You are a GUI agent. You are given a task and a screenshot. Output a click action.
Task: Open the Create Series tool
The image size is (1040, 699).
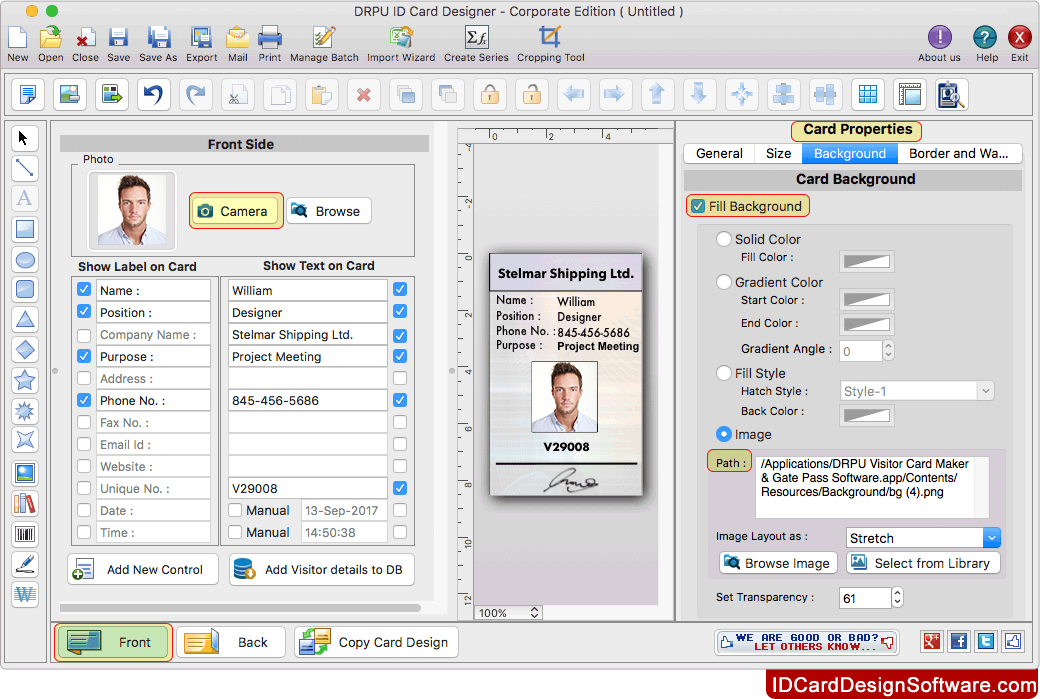point(476,44)
